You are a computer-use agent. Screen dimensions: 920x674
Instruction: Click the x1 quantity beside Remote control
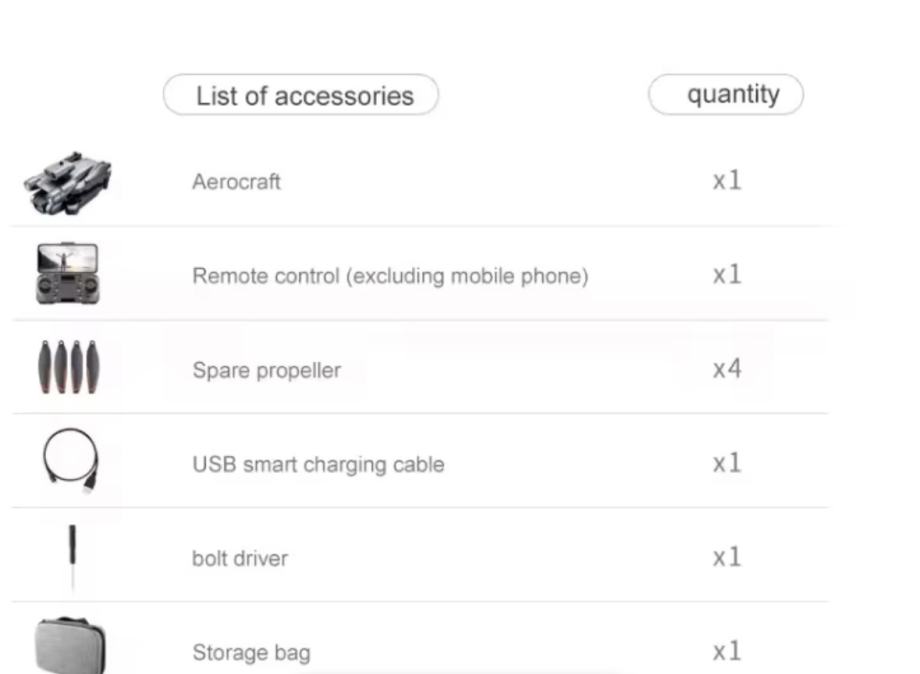tap(727, 275)
